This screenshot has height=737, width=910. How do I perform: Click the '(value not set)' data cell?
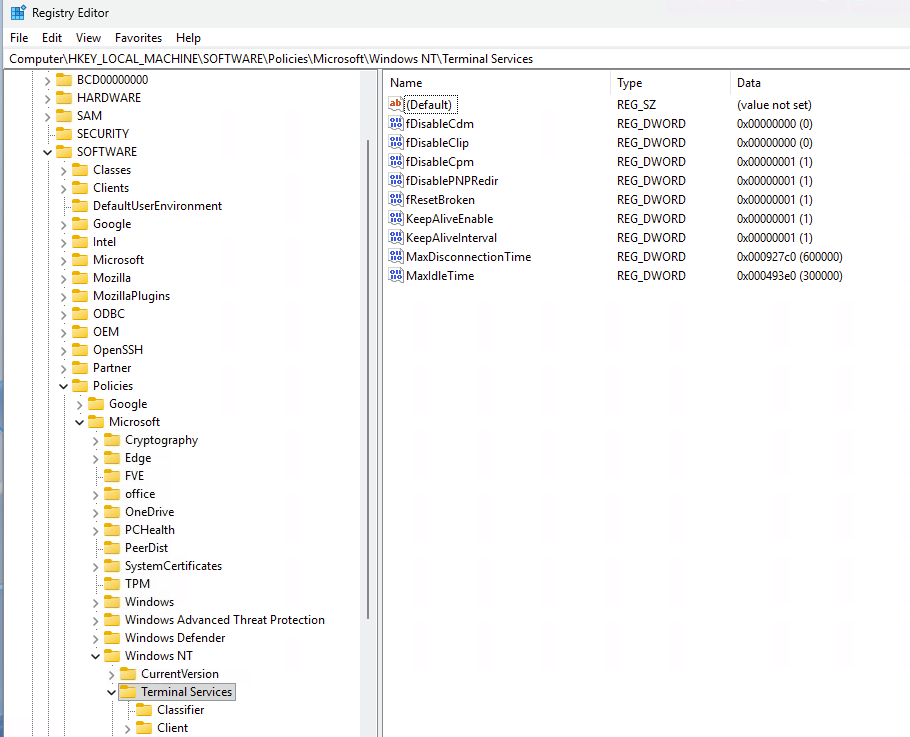[x=774, y=104]
